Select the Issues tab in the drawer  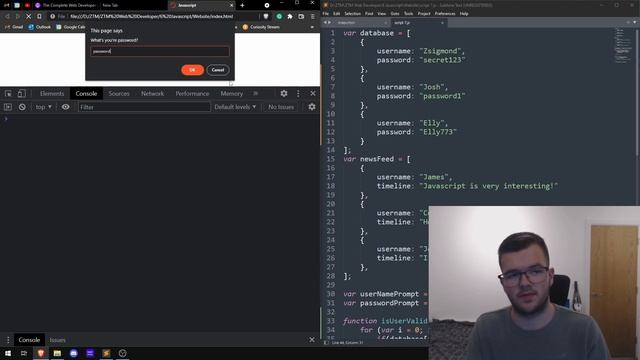[x=58, y=340]
